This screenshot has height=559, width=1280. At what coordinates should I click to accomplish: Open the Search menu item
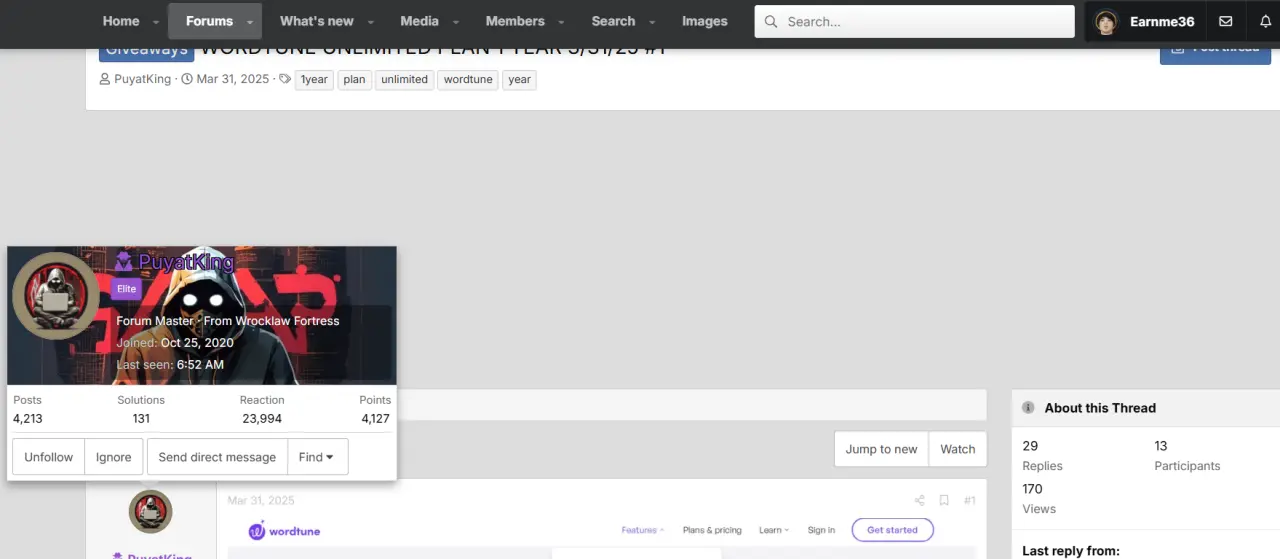click(x=613, y=21)
